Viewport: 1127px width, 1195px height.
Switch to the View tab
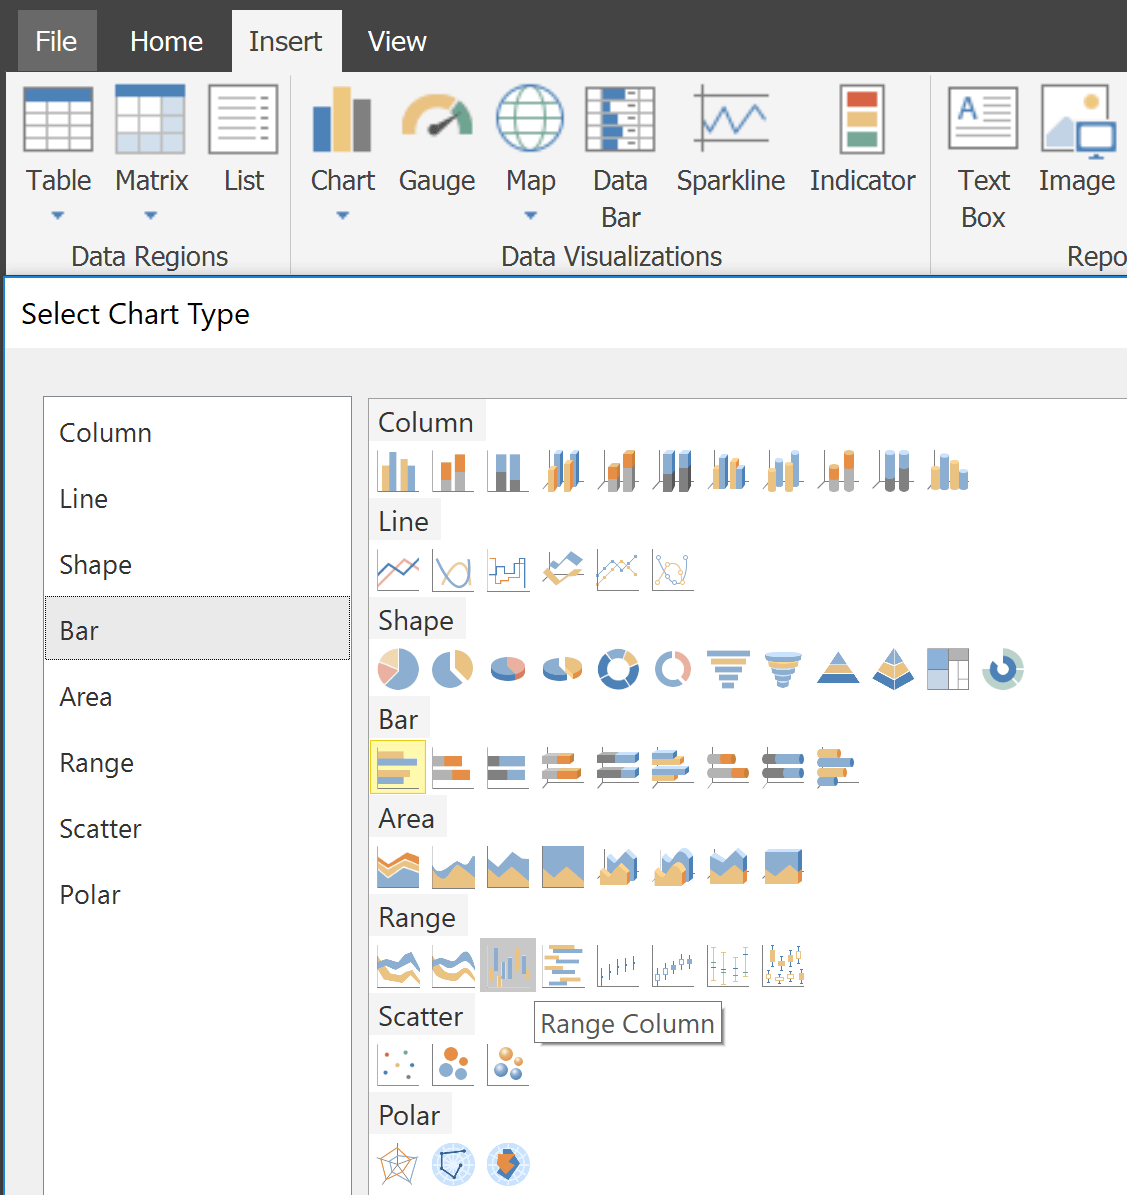click(x=397, y=41)
